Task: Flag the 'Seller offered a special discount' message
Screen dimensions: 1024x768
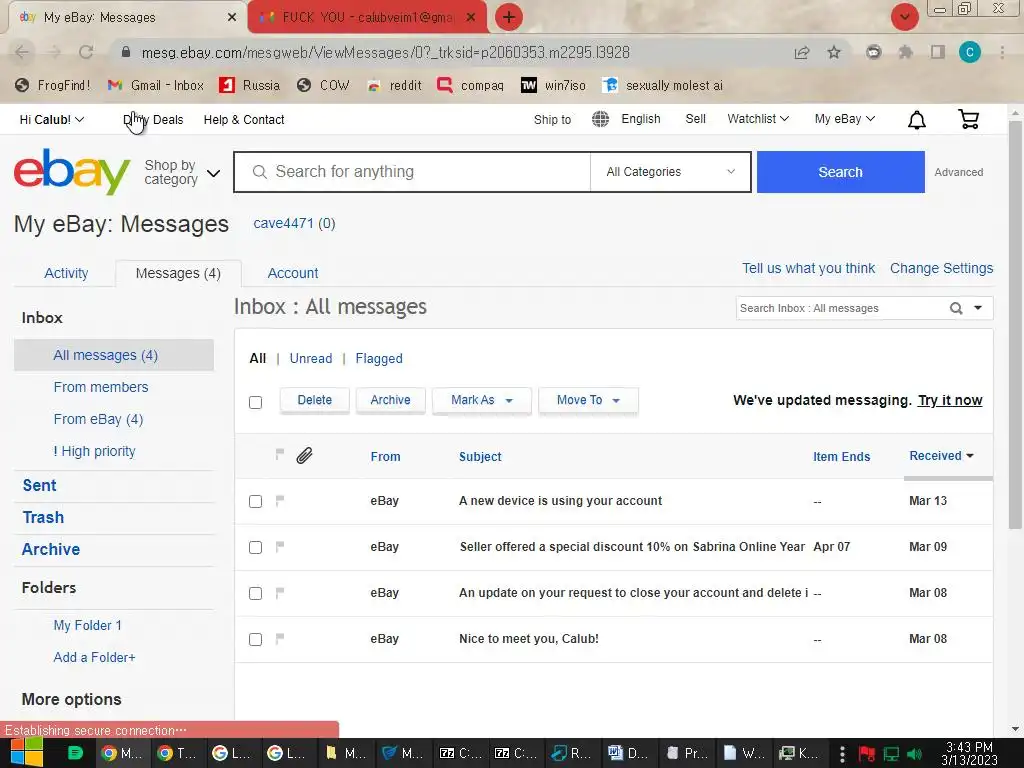Action: click(280, 547)
